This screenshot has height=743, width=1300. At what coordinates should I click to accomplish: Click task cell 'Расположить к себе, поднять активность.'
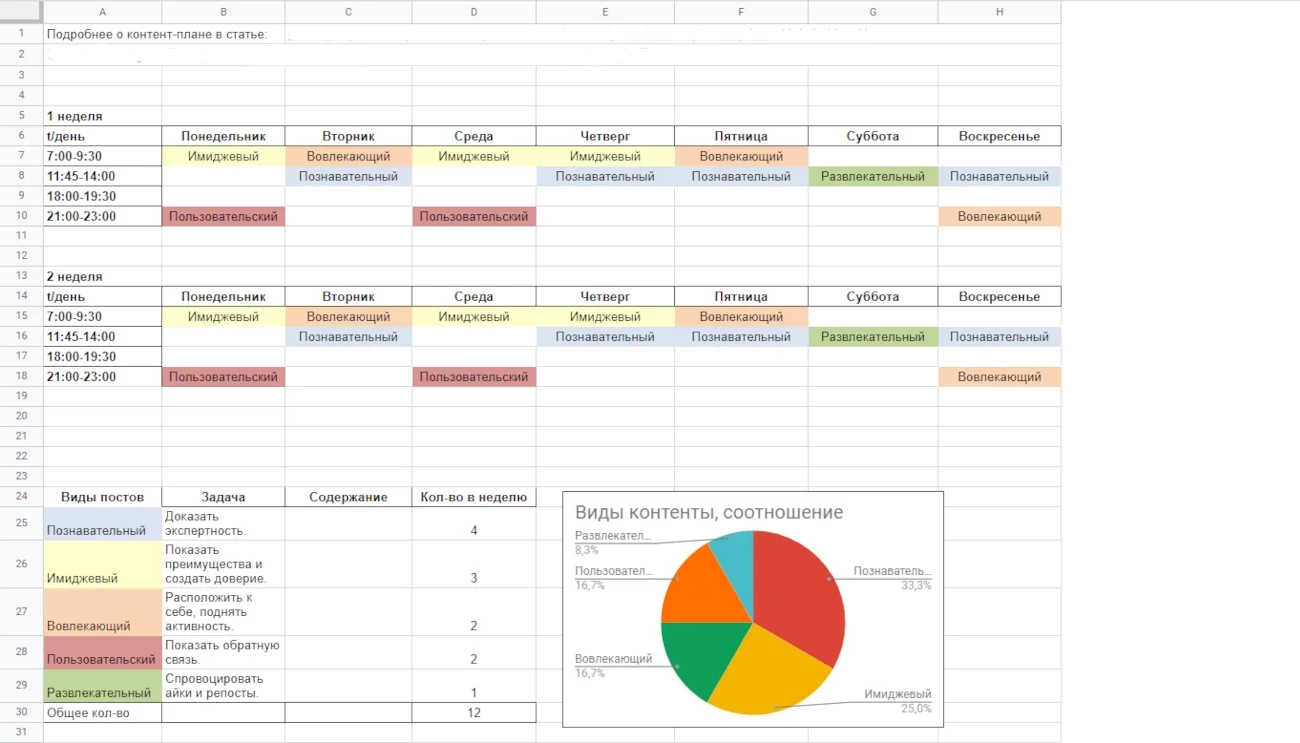point(223,612)
